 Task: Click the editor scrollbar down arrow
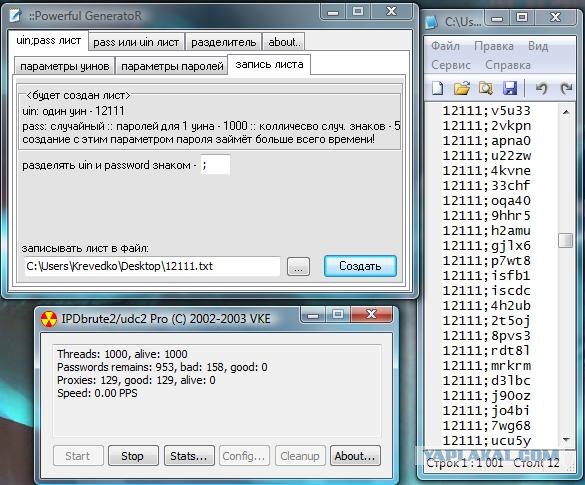coord(566,440)
